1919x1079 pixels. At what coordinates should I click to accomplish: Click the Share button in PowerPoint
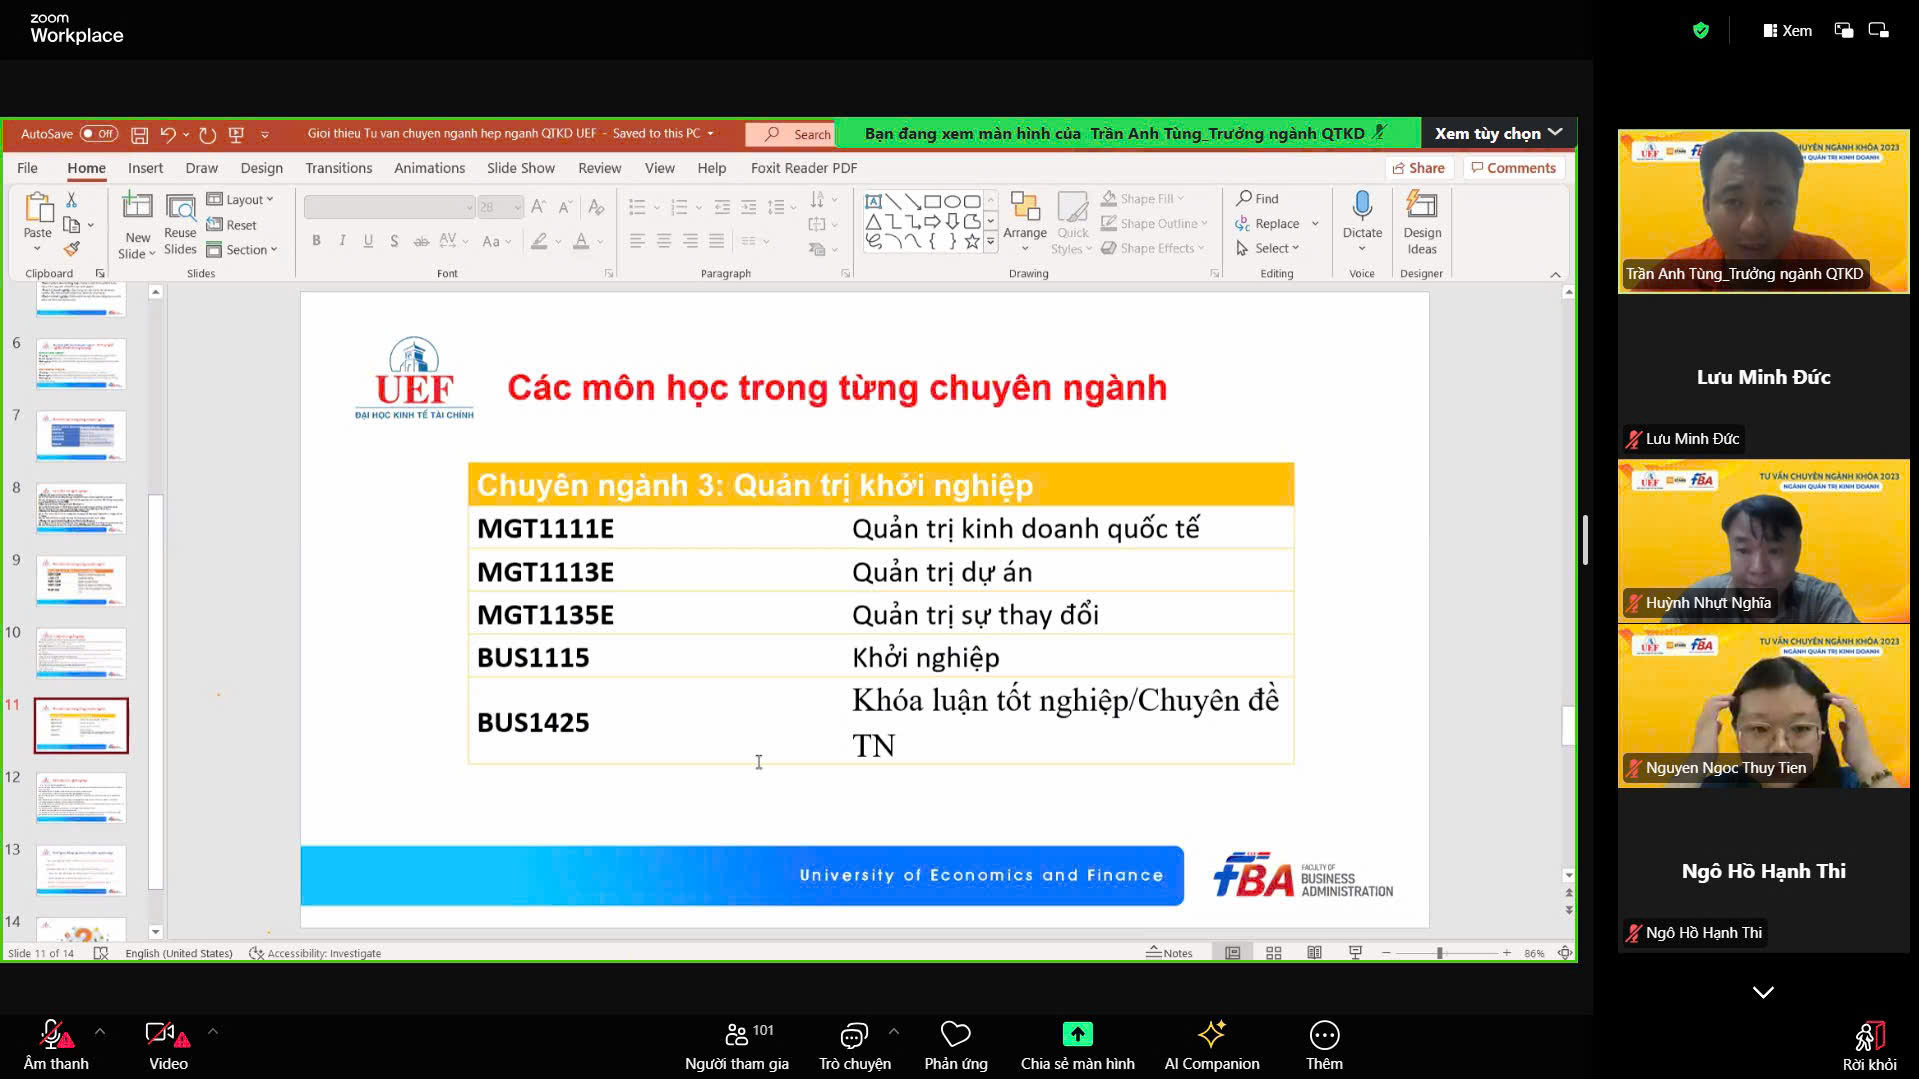tap(1418, 168)
